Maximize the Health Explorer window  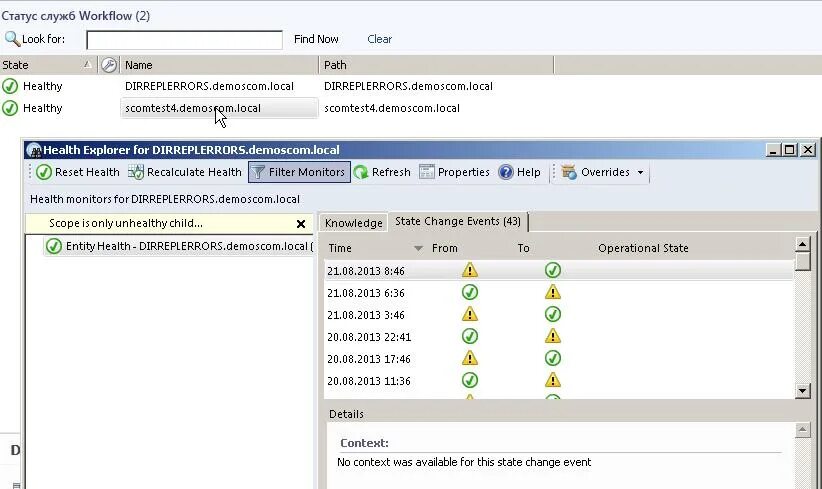click(789, 150)
